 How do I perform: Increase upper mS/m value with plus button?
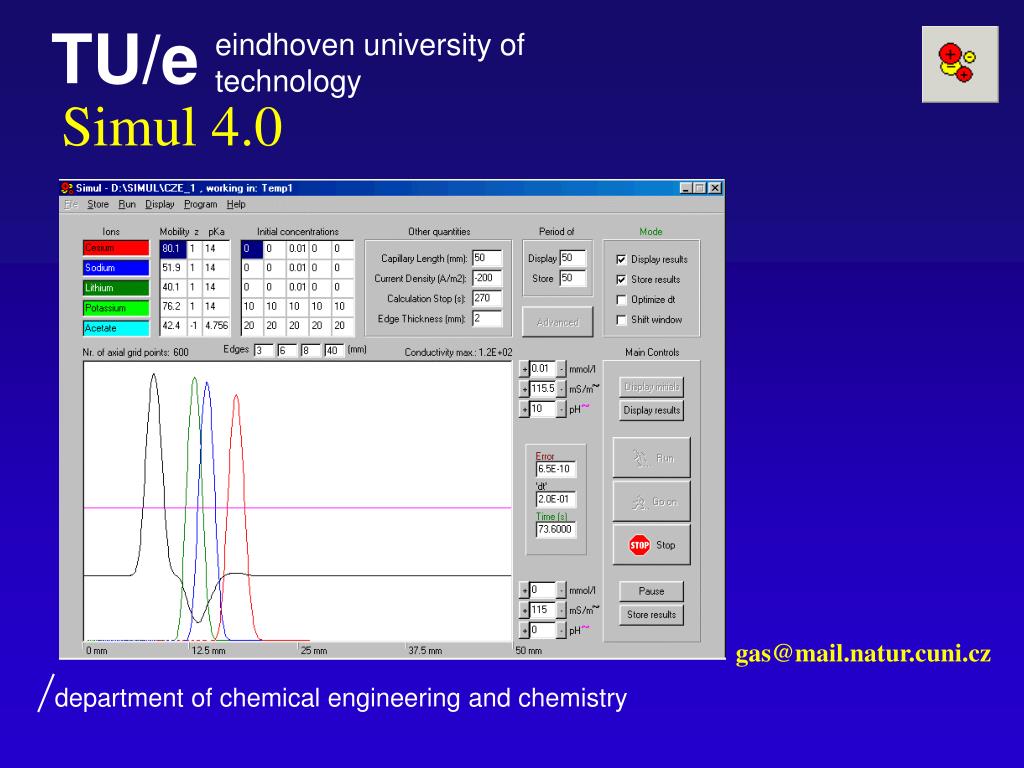pyautogui.click(x=524, y=389)
